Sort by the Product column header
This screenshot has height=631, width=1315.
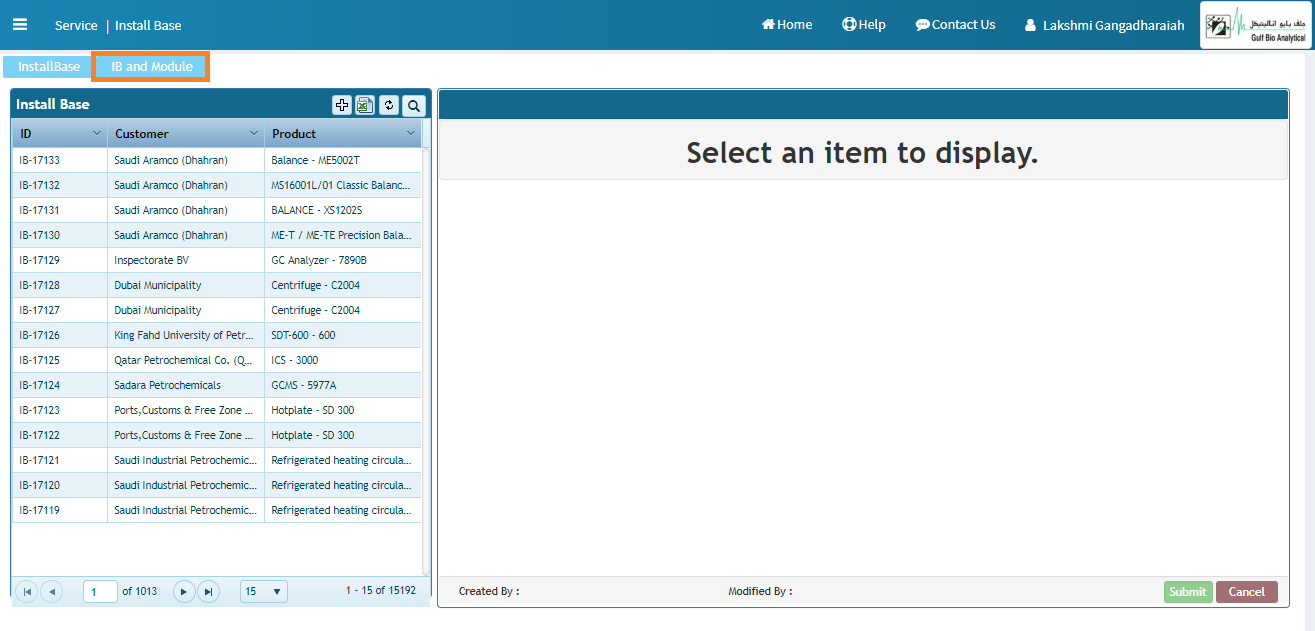coord(294,134)
